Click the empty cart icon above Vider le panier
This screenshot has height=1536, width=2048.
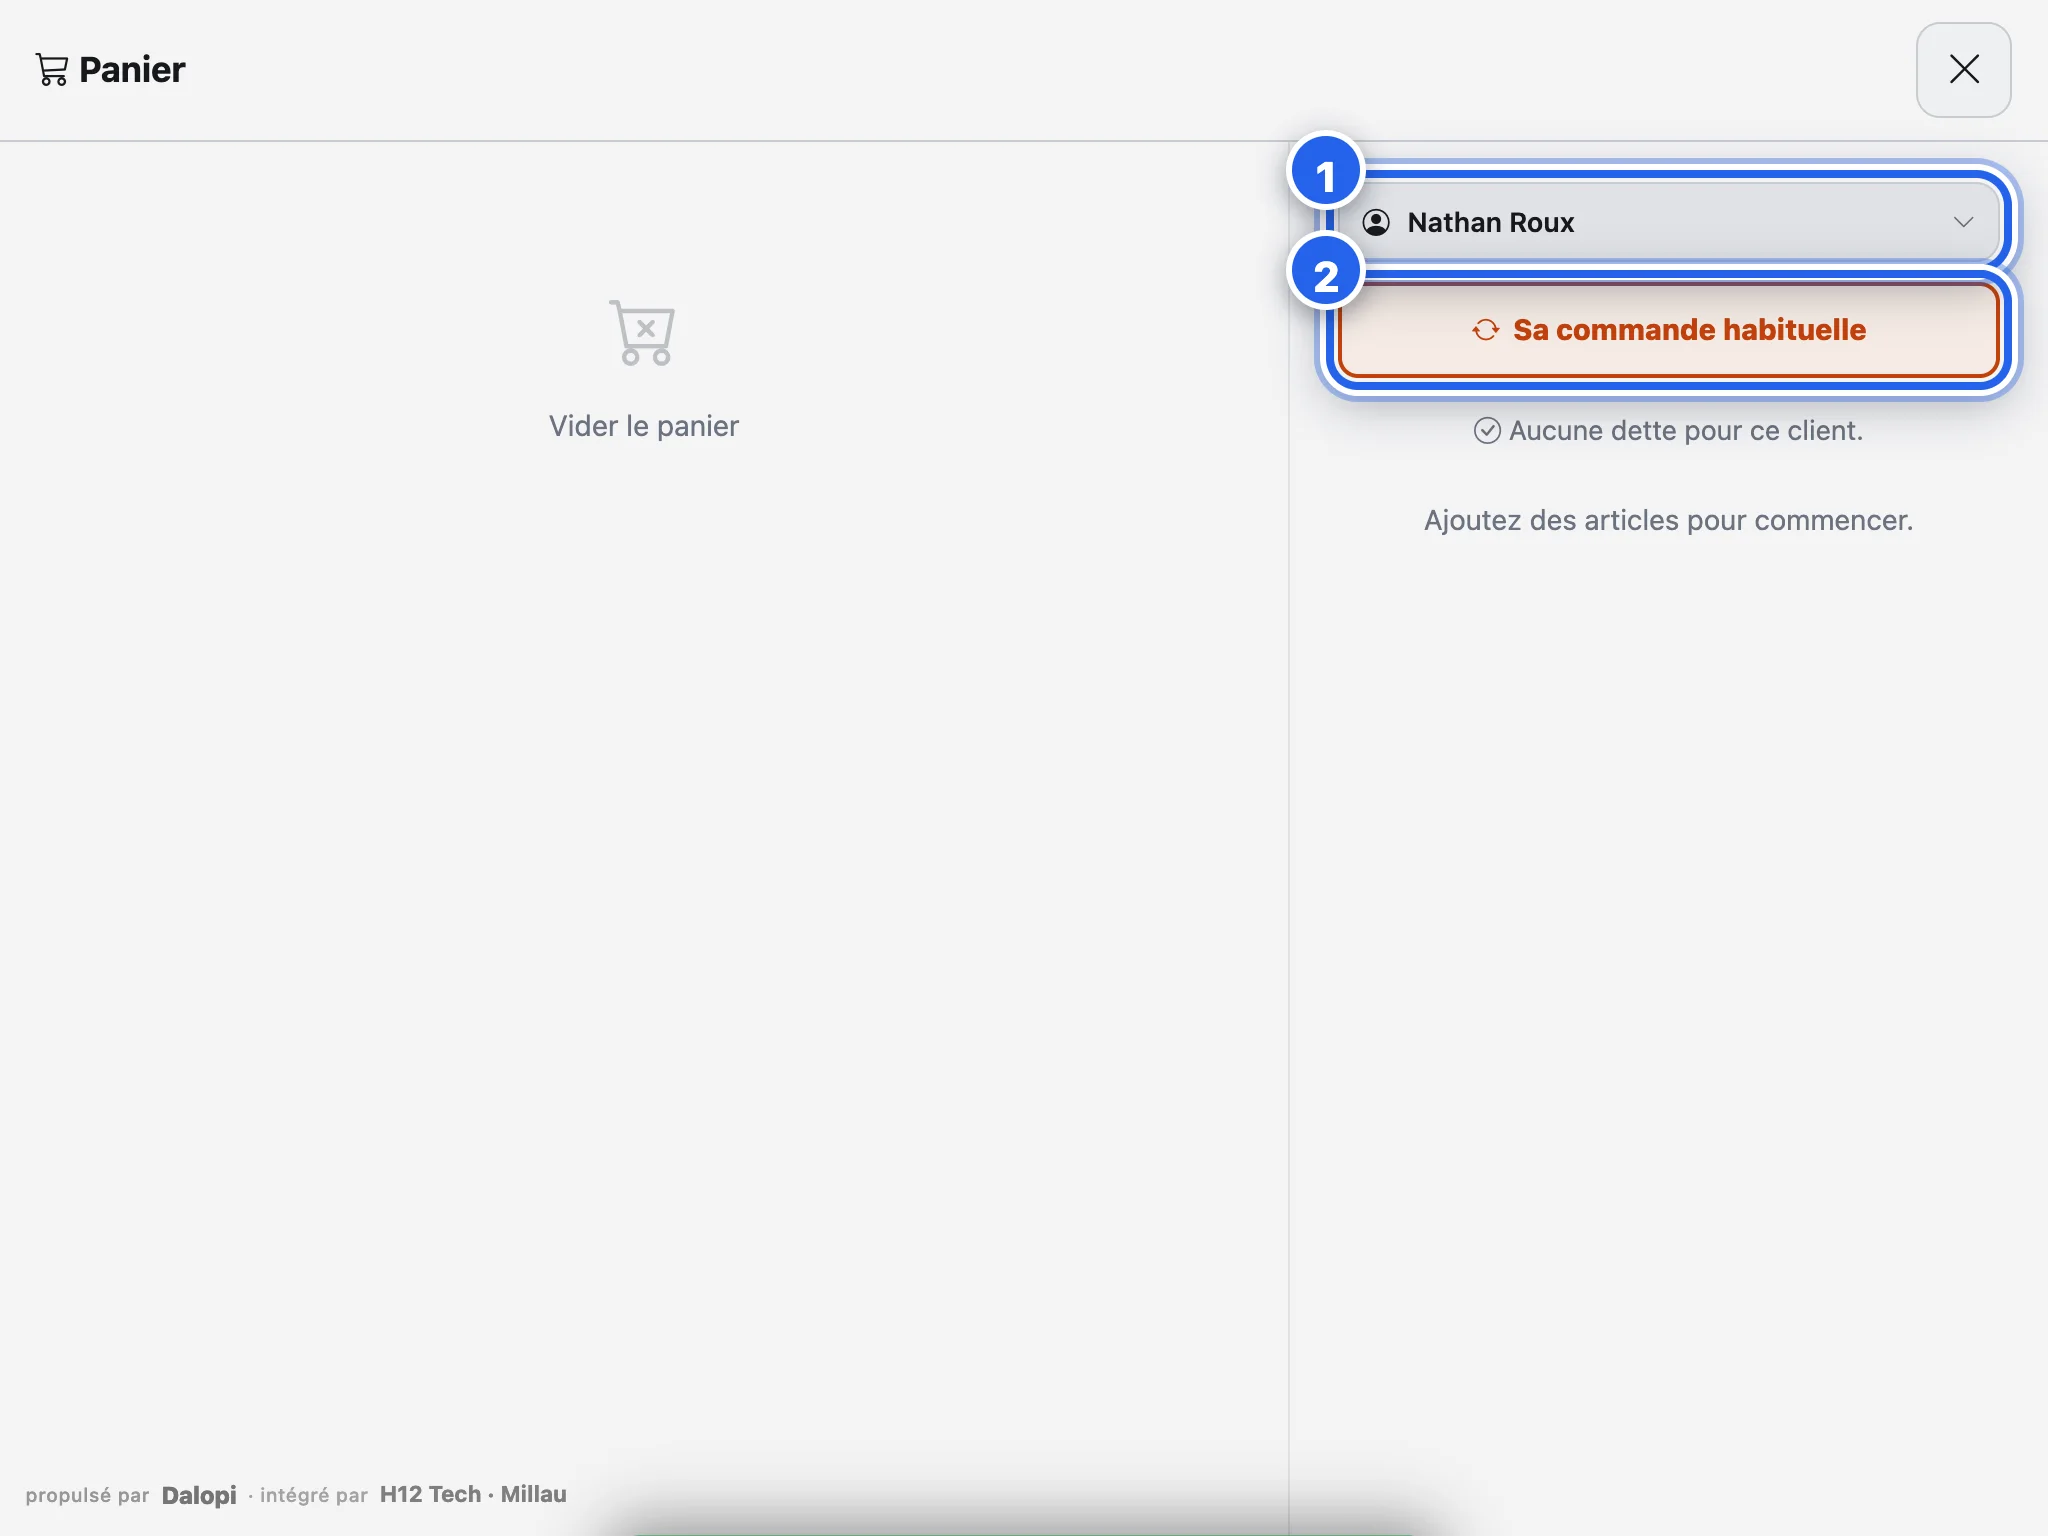point(643,333)
